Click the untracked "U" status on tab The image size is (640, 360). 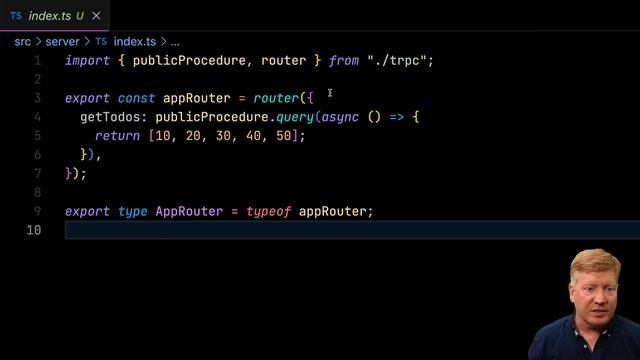point(80,16)
